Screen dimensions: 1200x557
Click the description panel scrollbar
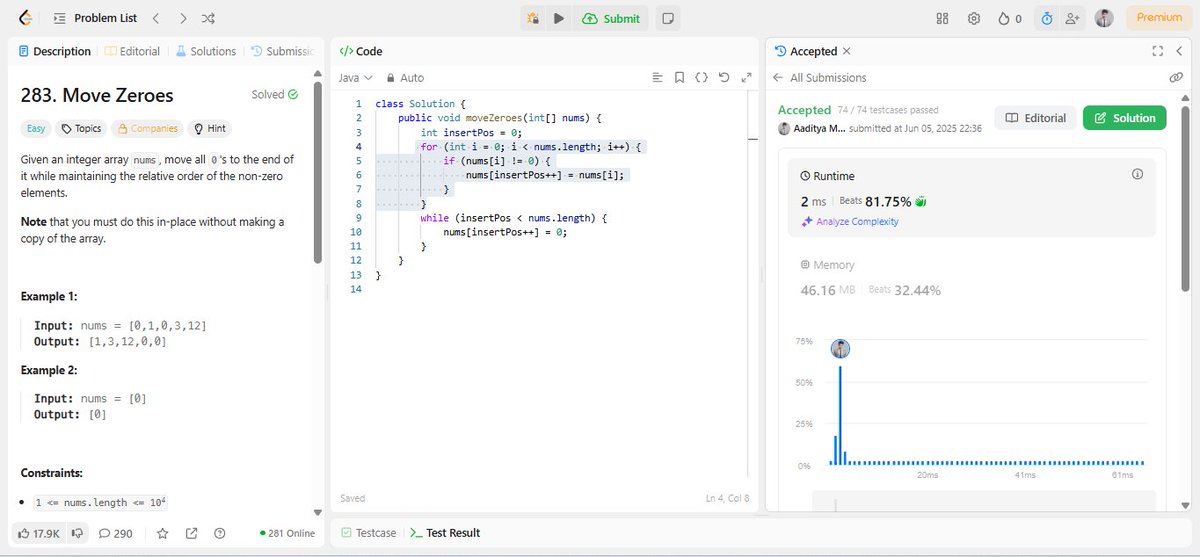pyautogui.click(x=318, y=172)
